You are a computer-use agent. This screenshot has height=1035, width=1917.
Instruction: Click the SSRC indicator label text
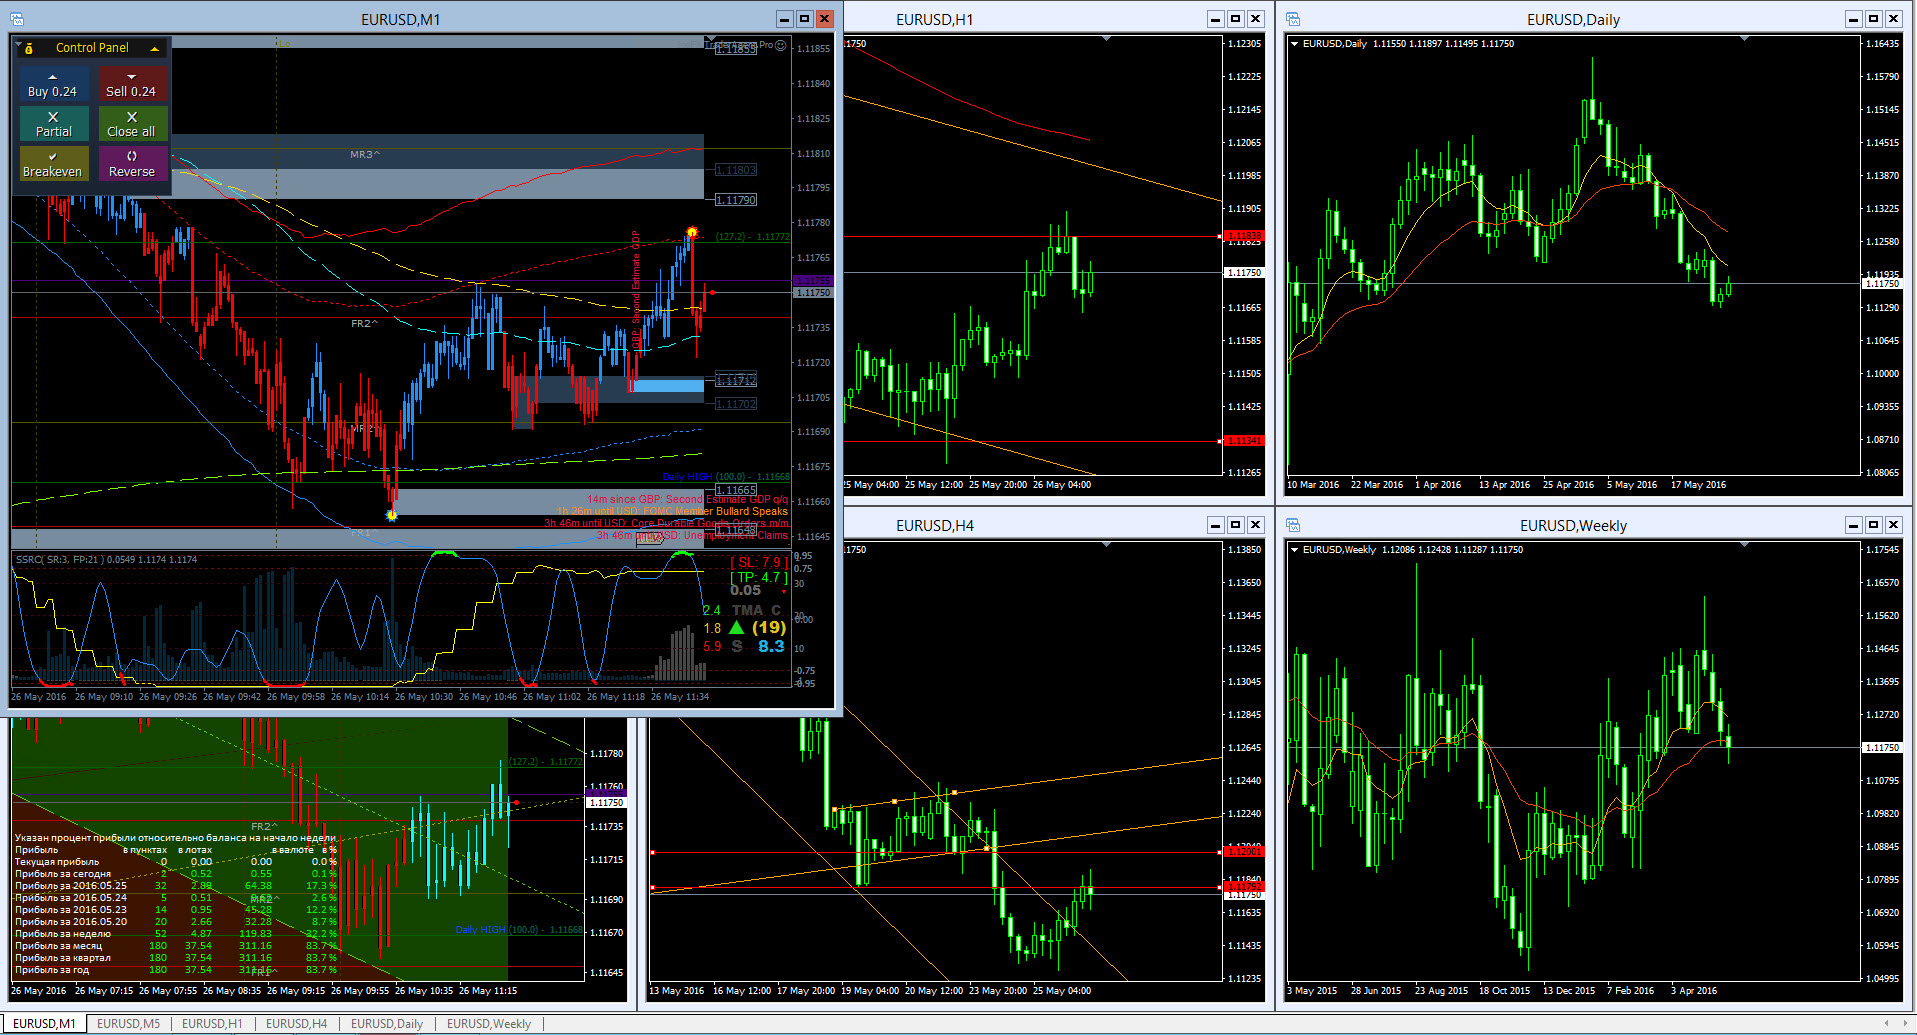click(106, 560)
